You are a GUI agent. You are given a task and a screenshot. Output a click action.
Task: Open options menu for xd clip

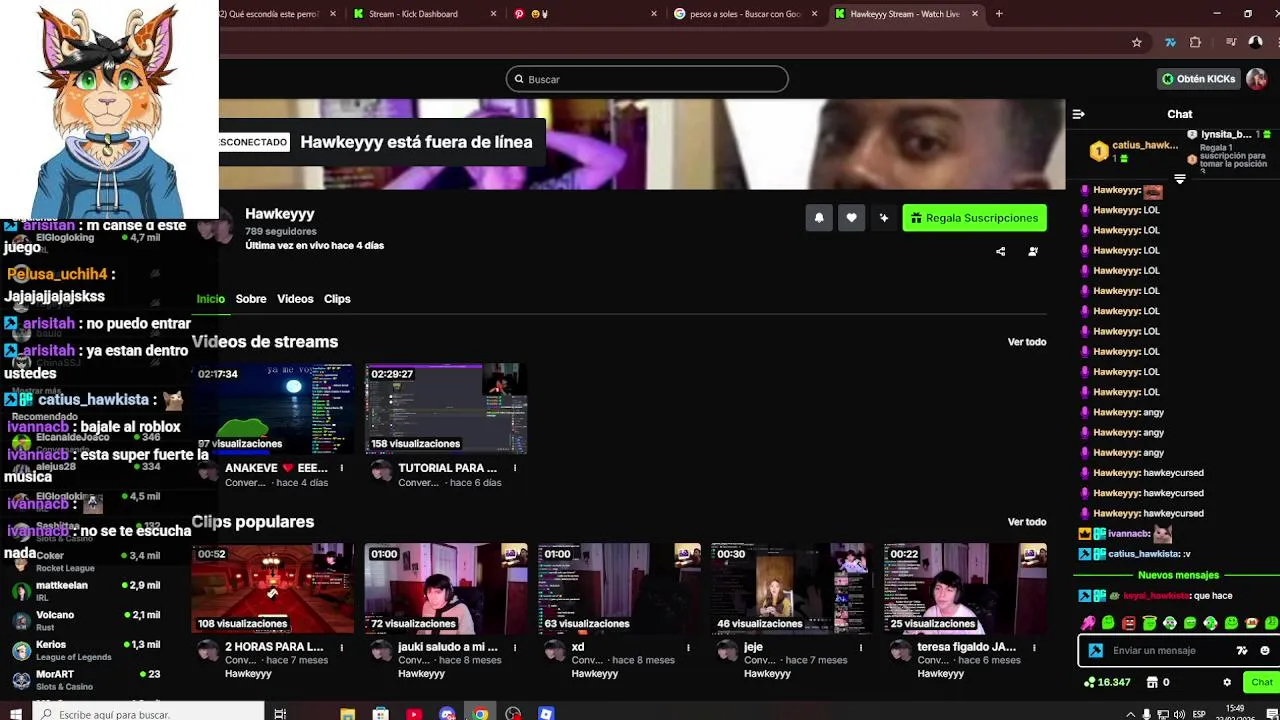(688, 648)
